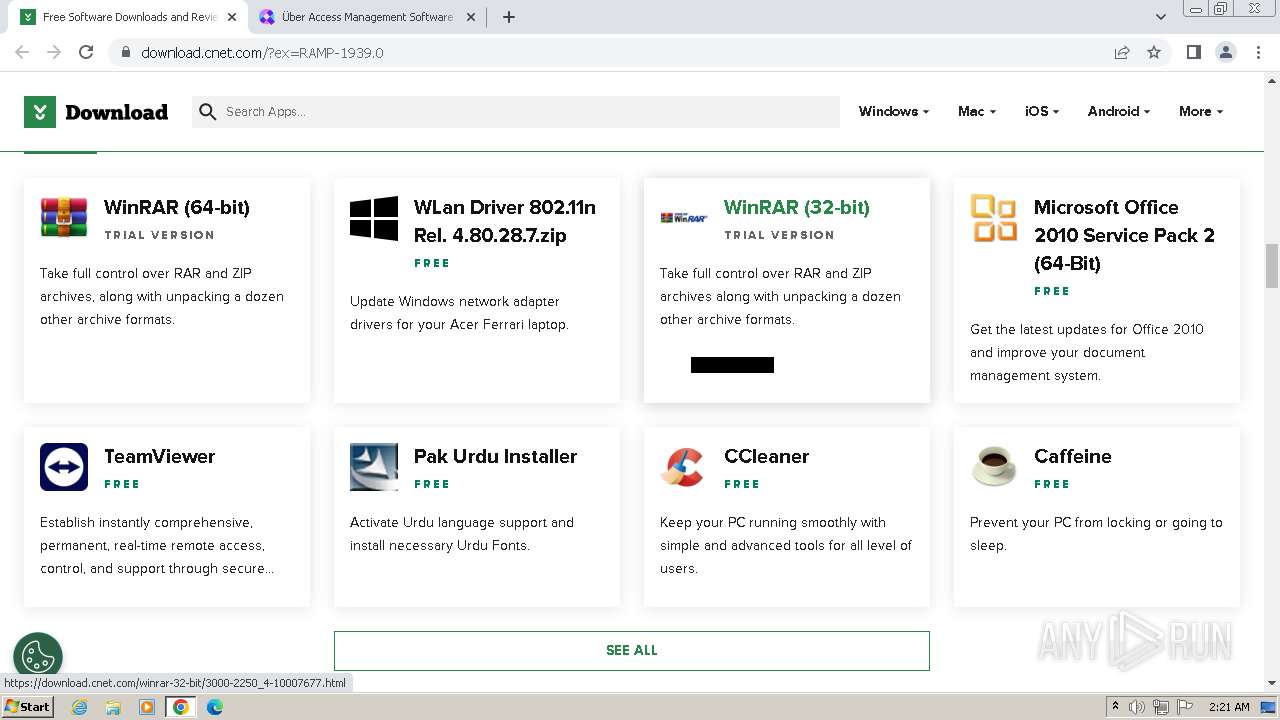Screen dimensions: 1280x720
Task: Click the Microsoft Office 2010 icon
Action: (994, 218)
